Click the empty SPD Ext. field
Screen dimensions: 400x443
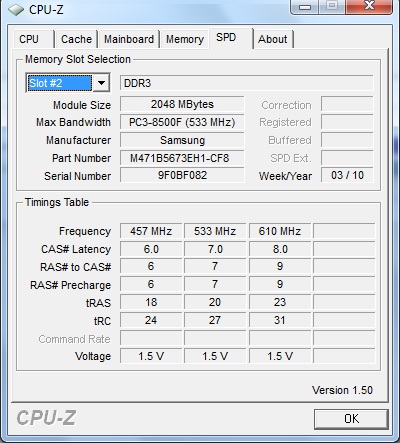point(347,158)
